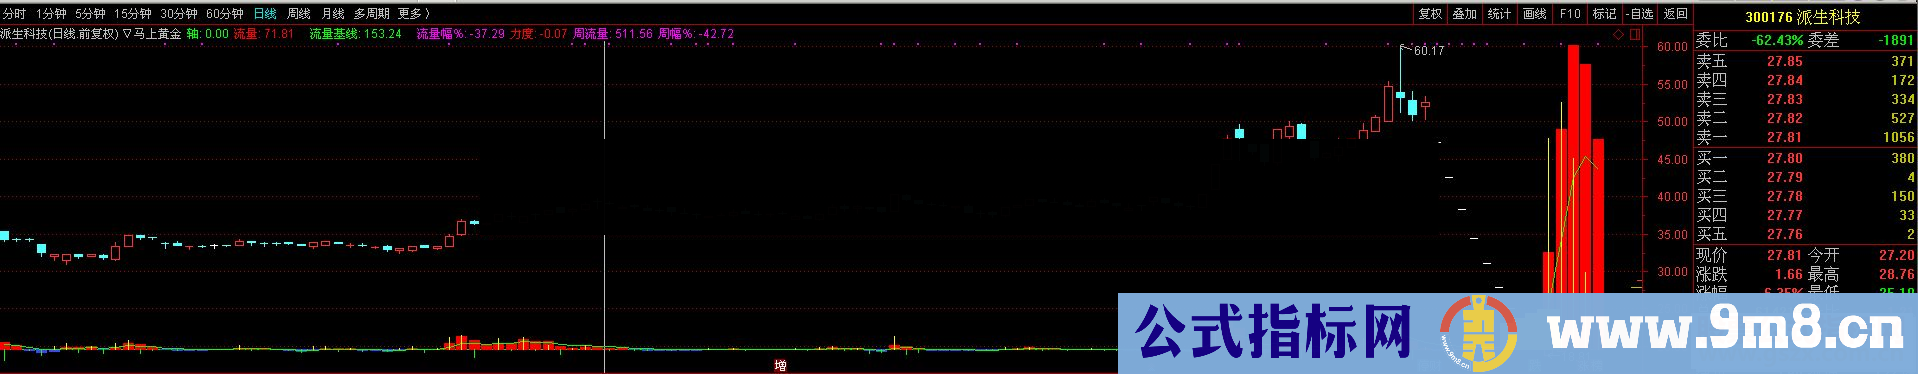Click the chart label 派生科技(日线,前复权)
Screen dimensions: 1918x374
60,34
